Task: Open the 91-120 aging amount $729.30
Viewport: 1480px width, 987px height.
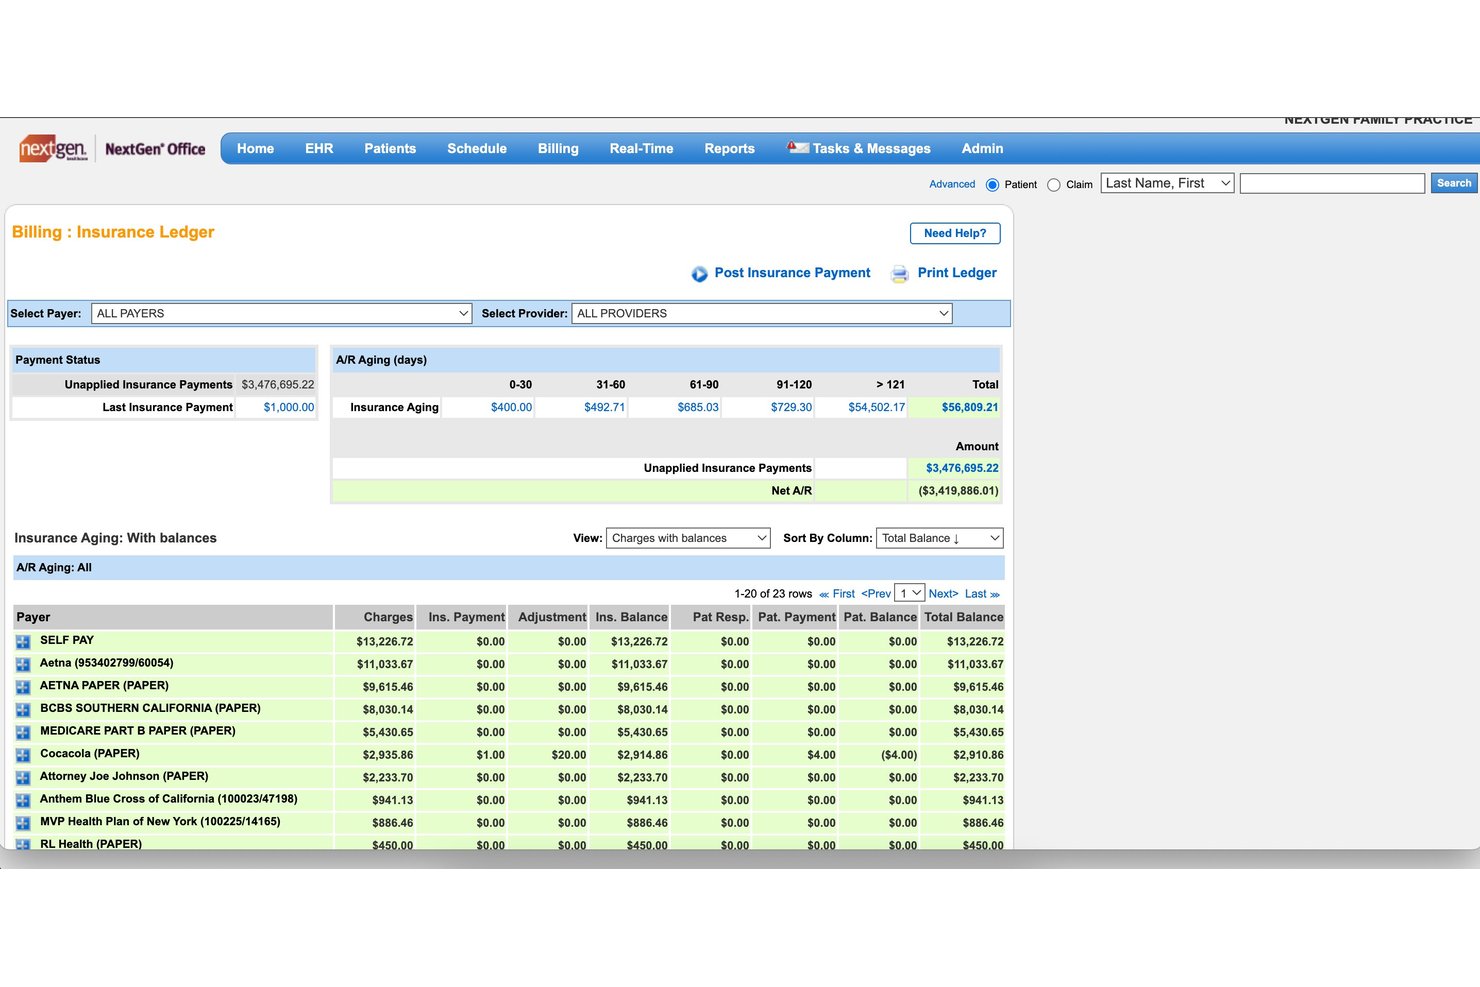Action: click(791, 408)
